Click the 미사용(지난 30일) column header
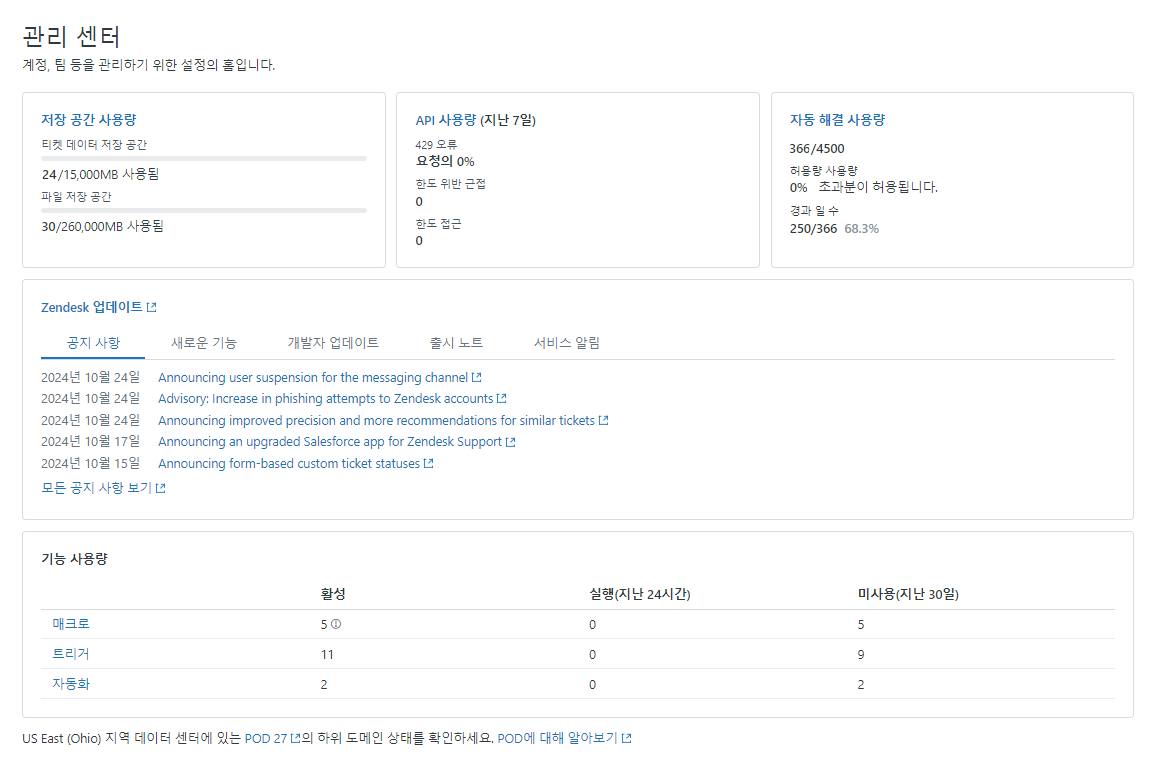This screenshot has width=1156, height=767. pyautogui.click(x=908, y=594)
